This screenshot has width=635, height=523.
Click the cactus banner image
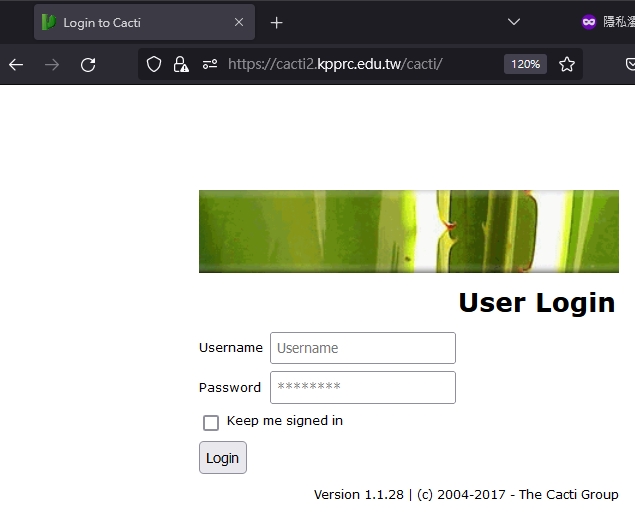coord(409,231)
